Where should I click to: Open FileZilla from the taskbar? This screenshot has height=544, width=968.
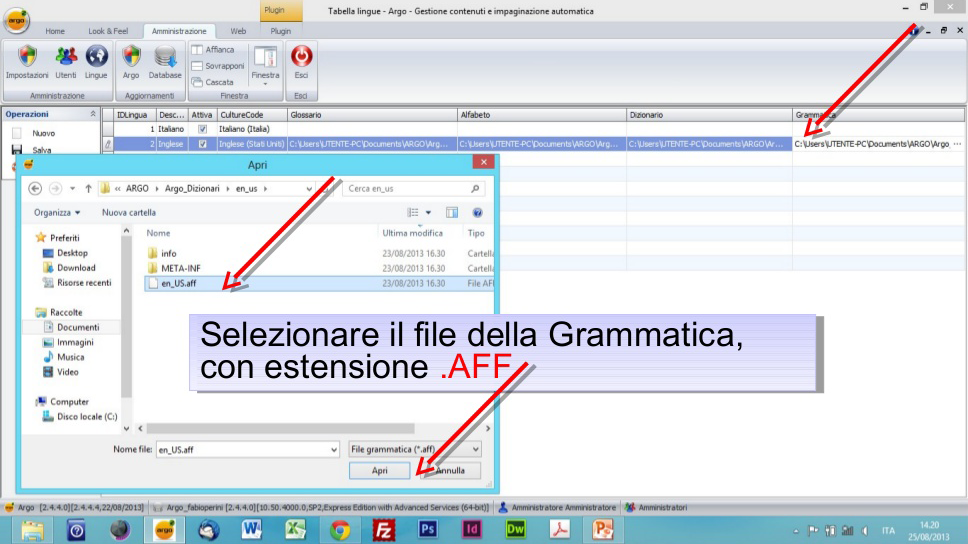point(383,530)
